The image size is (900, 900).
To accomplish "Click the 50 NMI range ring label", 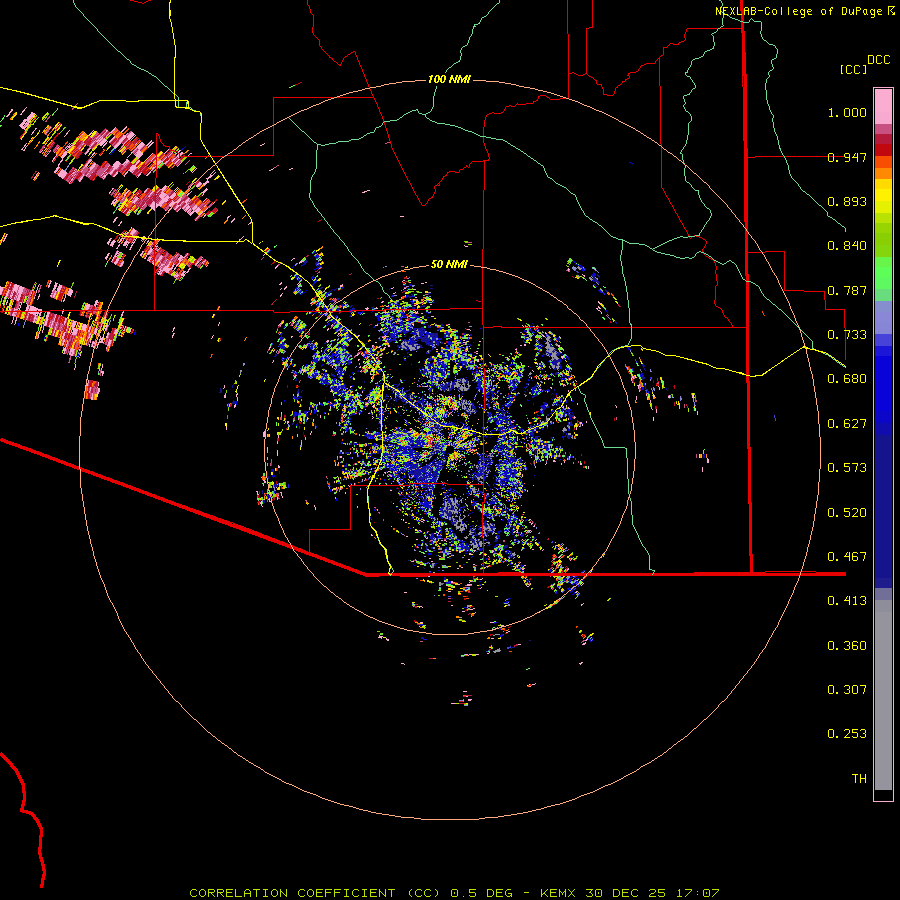I will coord(449,264).
